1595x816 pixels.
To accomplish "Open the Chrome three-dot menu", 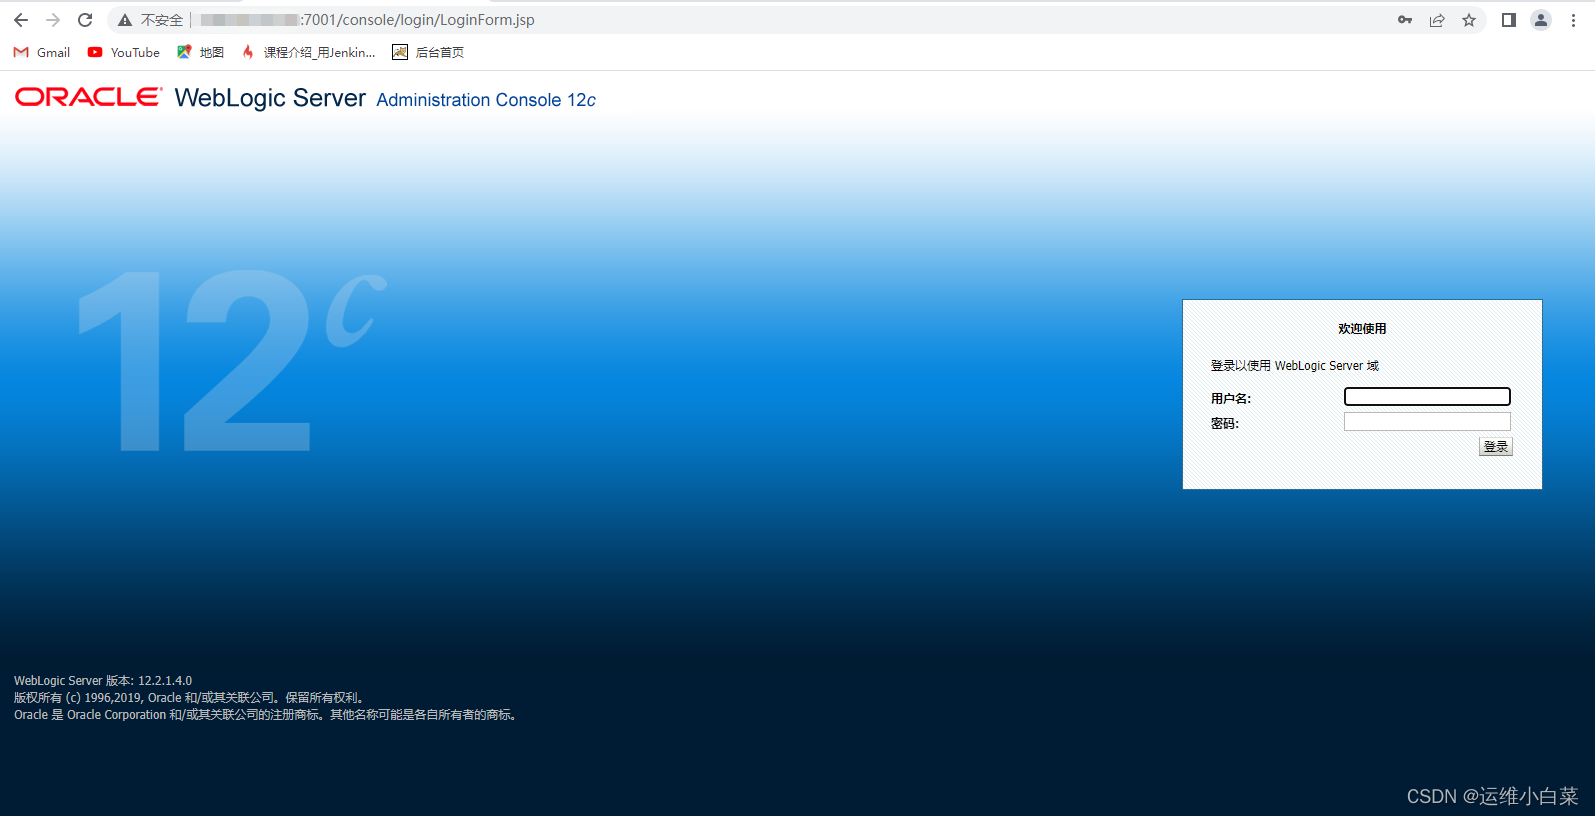I will (1573, 20).
